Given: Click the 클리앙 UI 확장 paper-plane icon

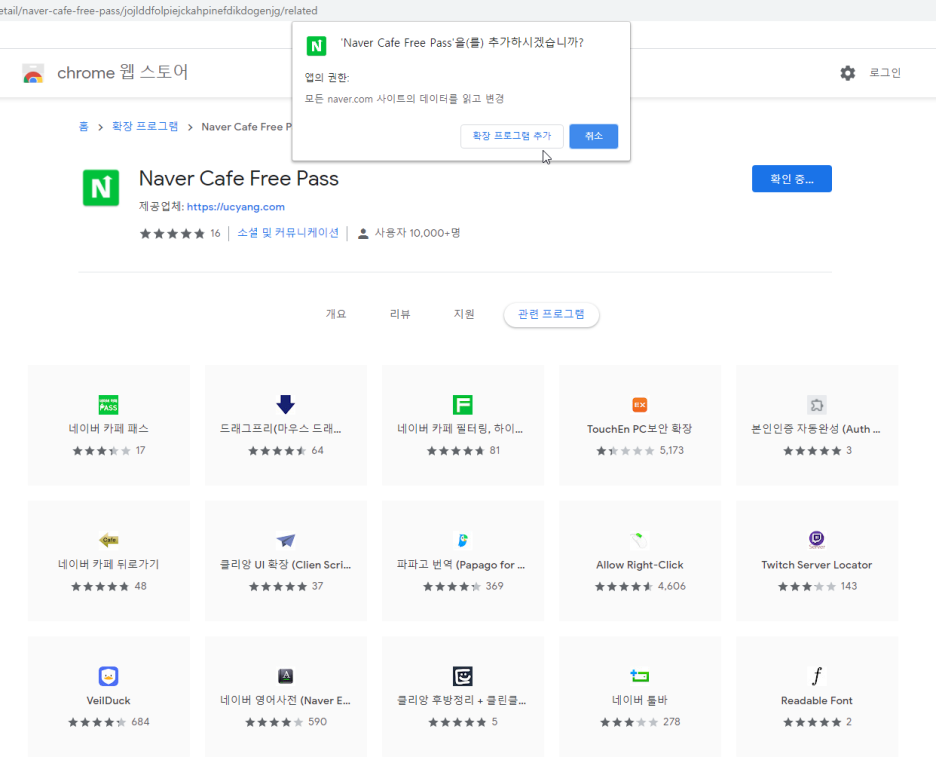Looking at the screenshot, I should click(x=286, y=540).
